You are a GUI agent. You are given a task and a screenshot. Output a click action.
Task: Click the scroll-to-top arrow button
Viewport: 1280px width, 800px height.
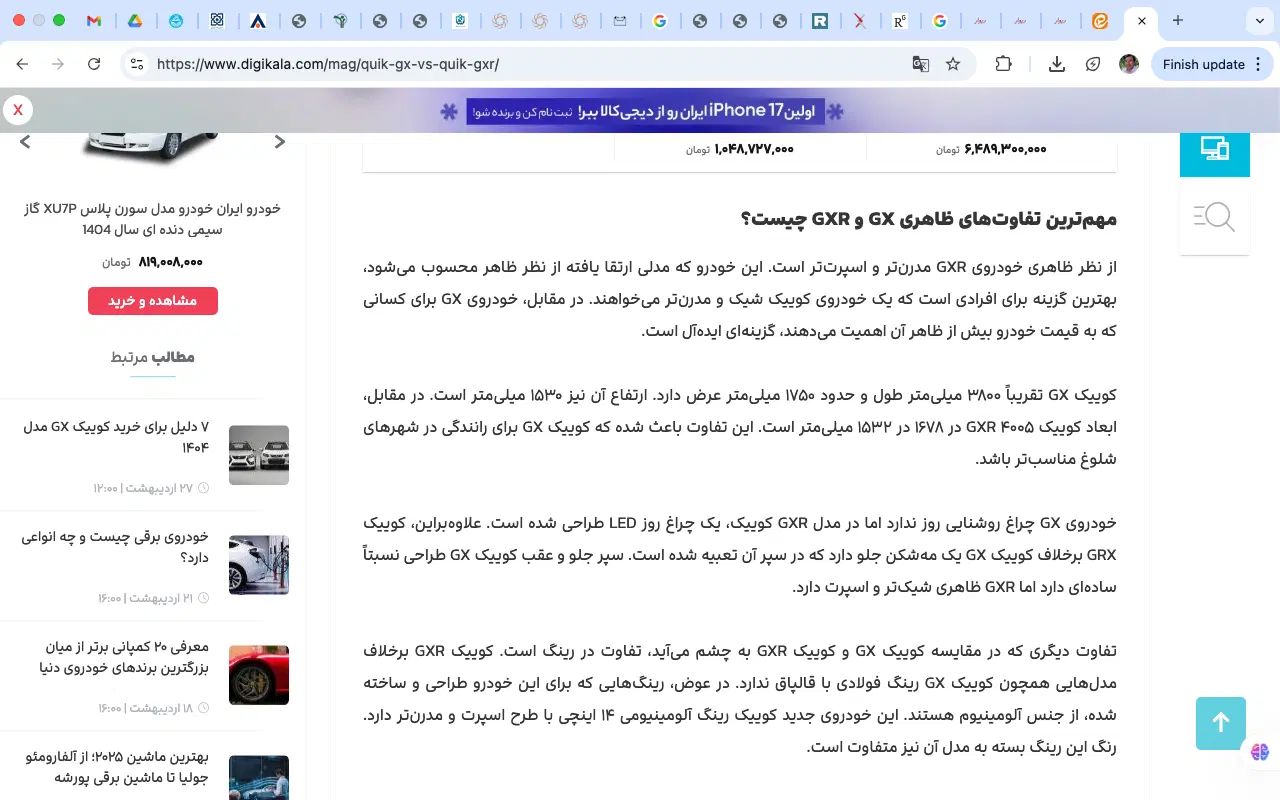click(1221, 723)
